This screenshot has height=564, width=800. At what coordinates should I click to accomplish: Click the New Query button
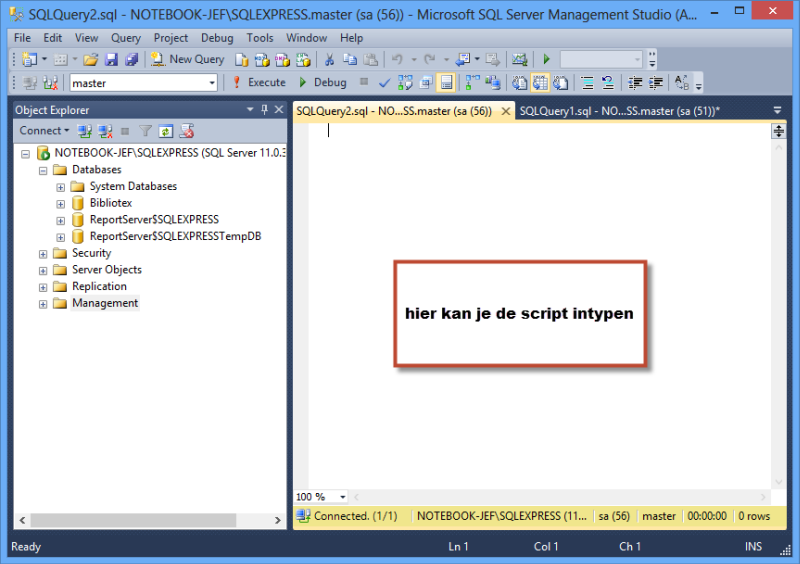pos(188,60)
